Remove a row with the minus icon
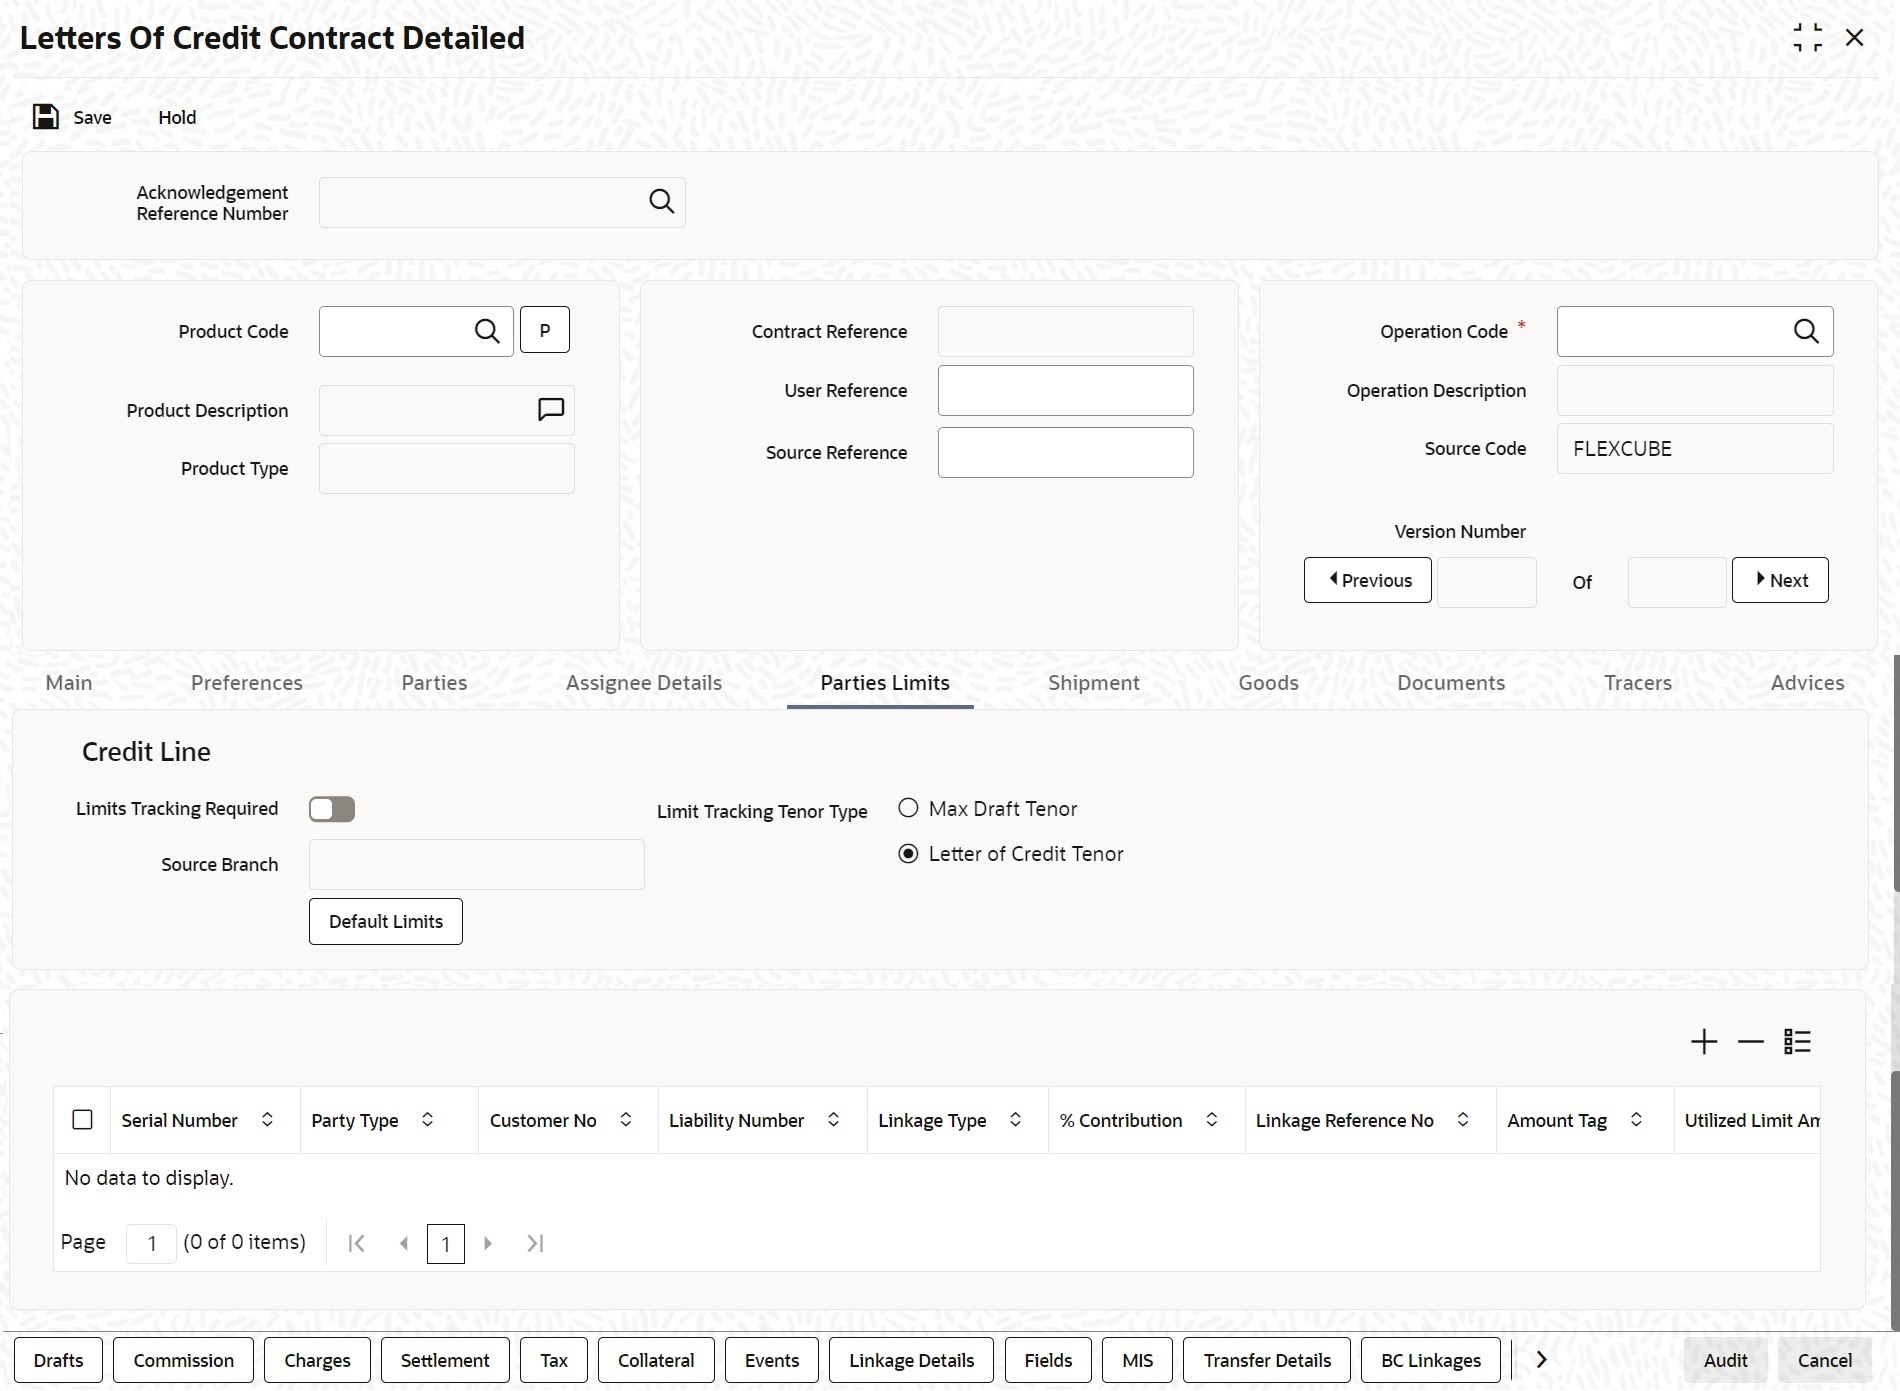 pos(1751,1042)
